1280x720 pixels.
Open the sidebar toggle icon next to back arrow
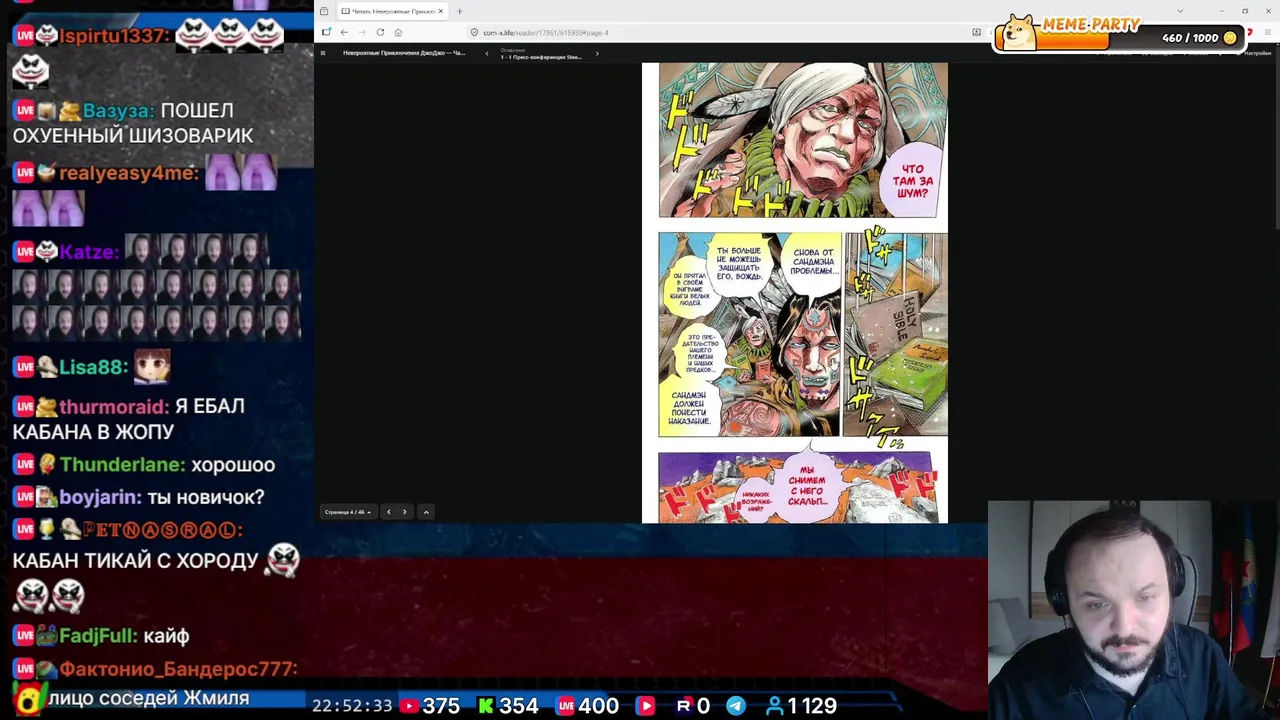coord(326,32)
